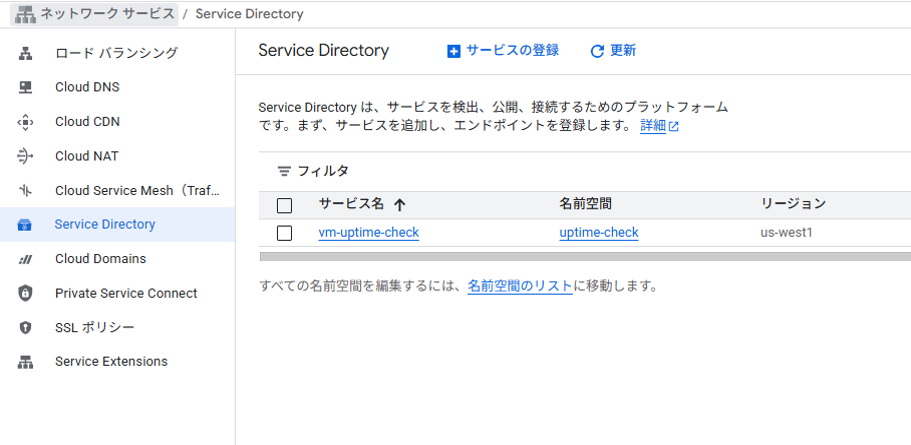Click the Cloud CDN icon

click(x=25, y=122)
